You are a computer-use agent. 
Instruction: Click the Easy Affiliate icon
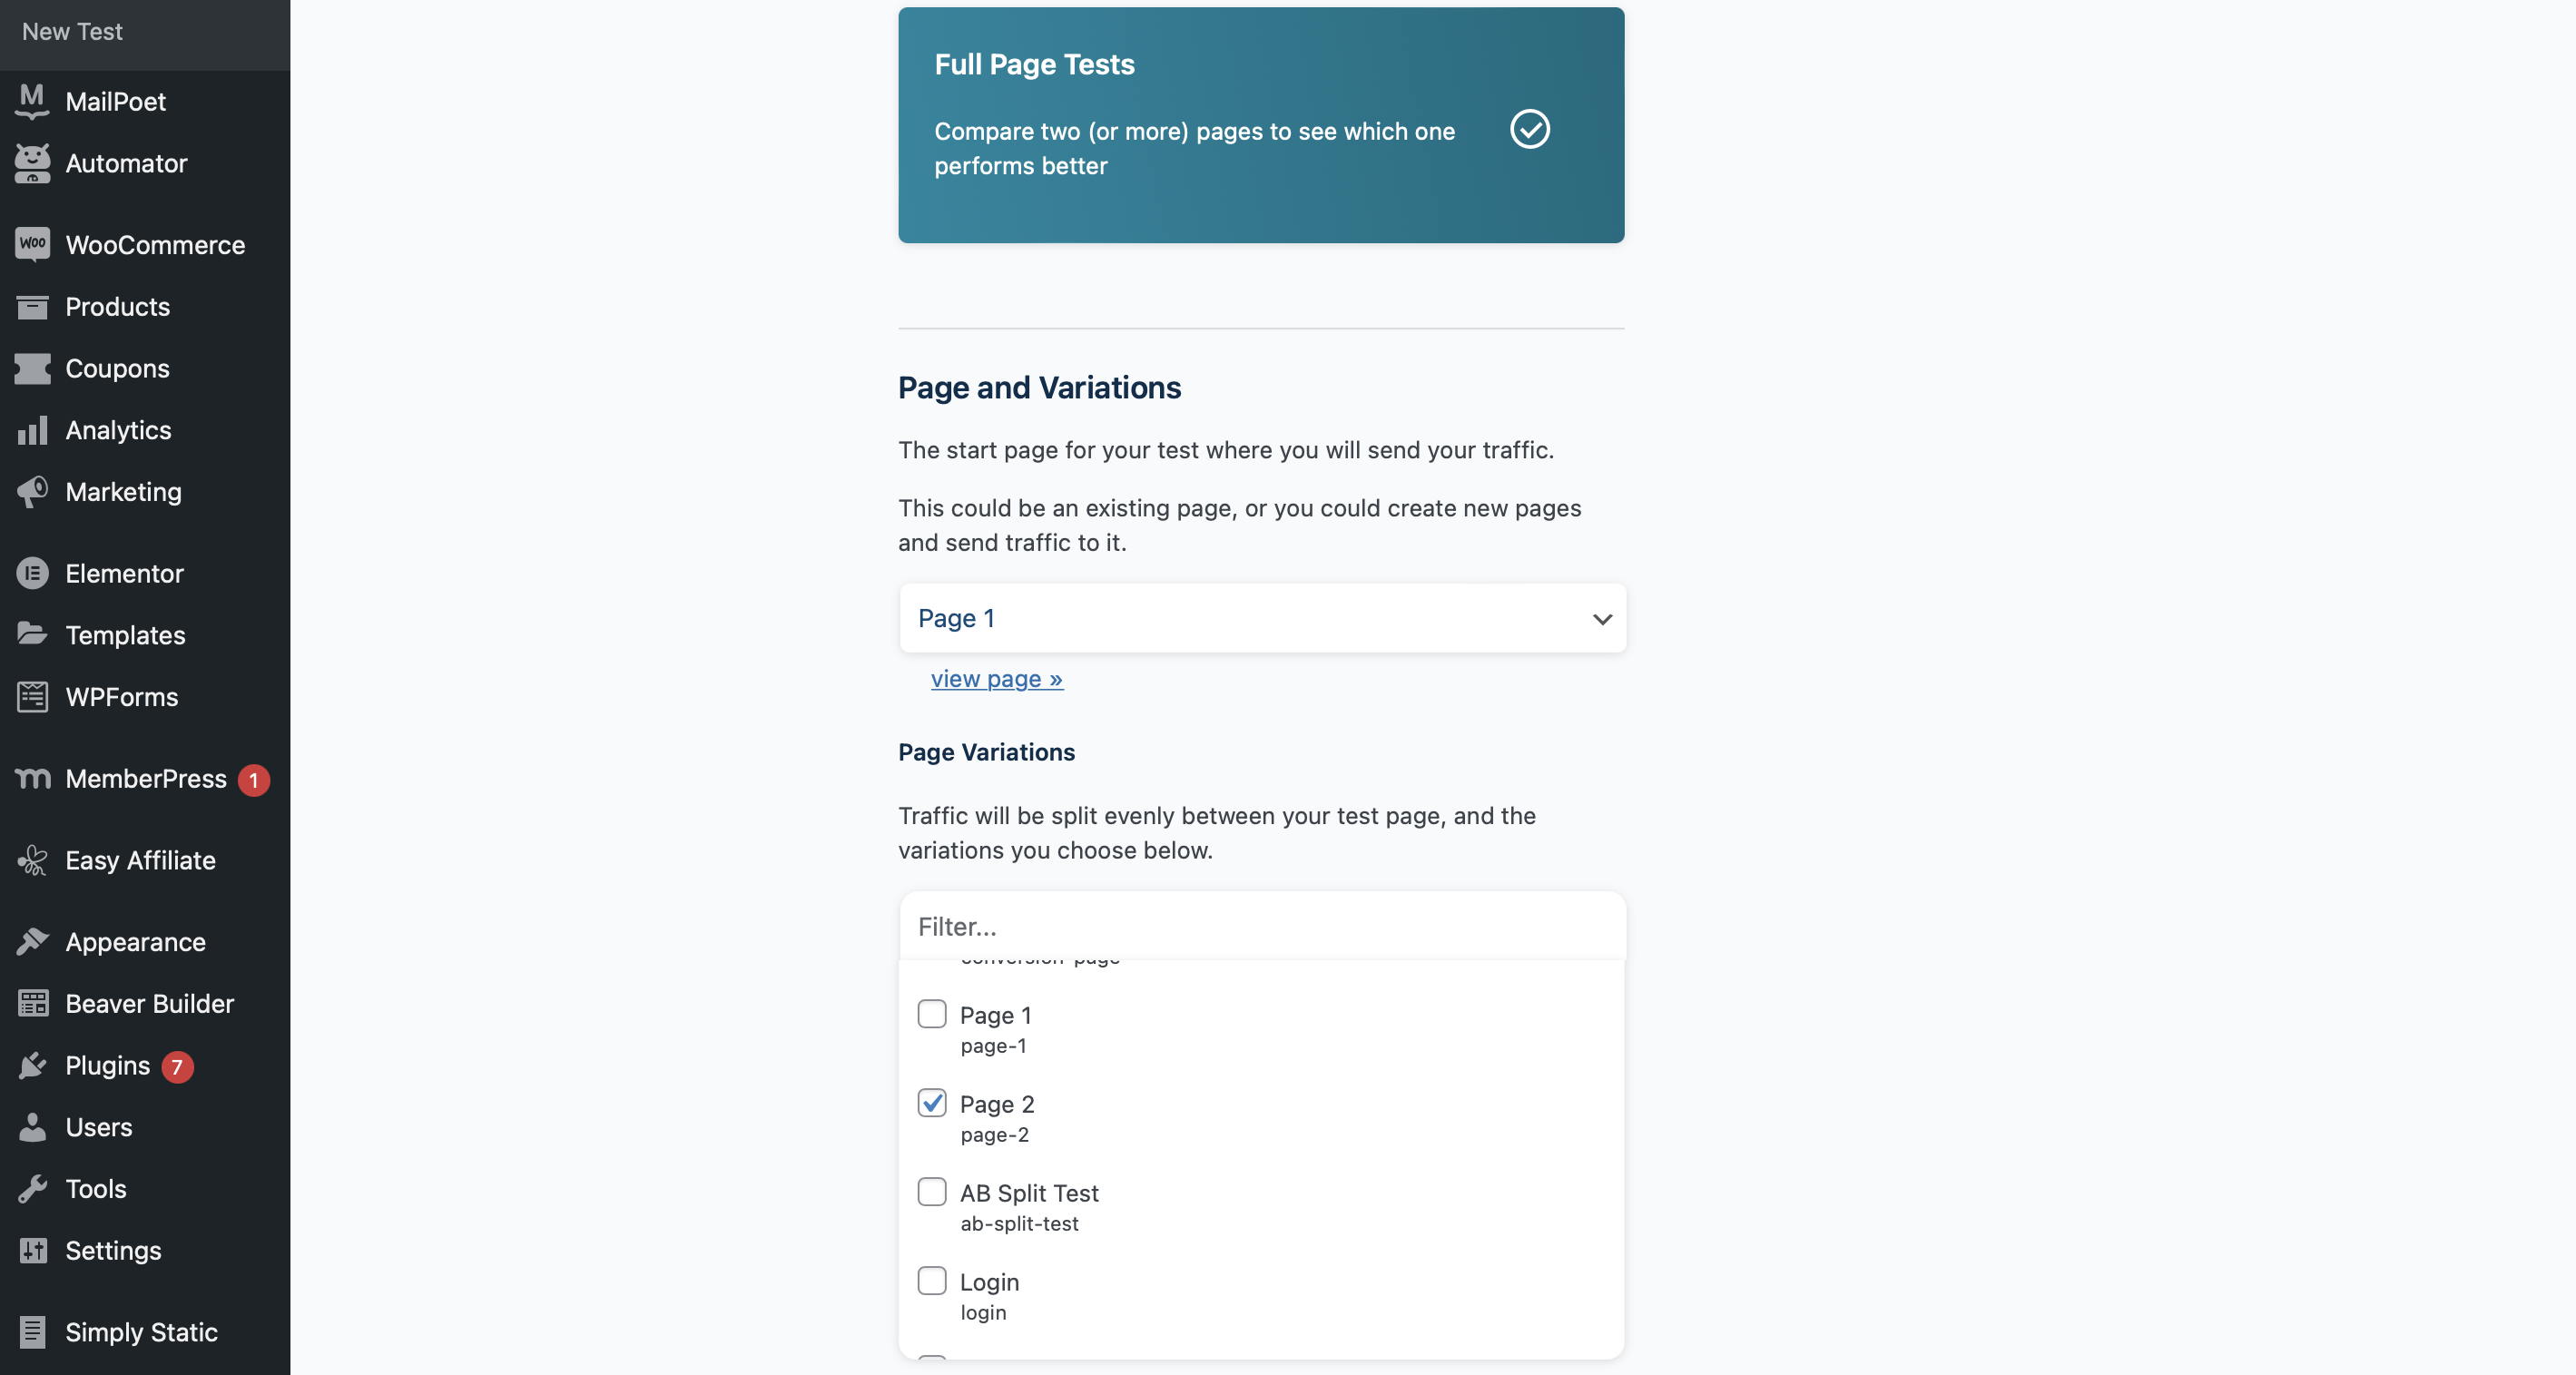(32, 860)
